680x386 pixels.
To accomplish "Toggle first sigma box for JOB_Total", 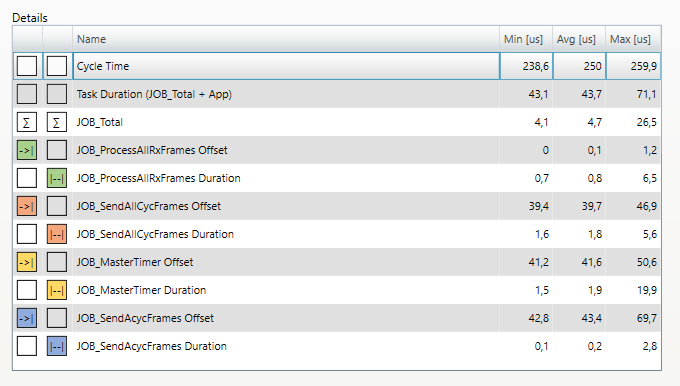I will click(x=27, y=122).
